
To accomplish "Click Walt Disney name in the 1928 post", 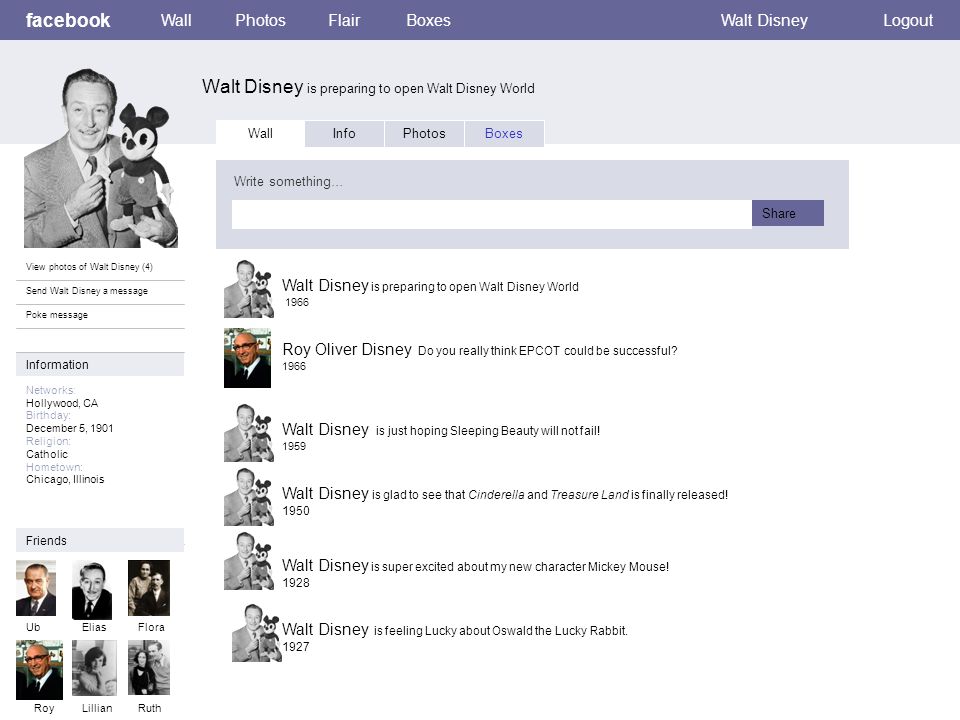I will coord(325,565).
